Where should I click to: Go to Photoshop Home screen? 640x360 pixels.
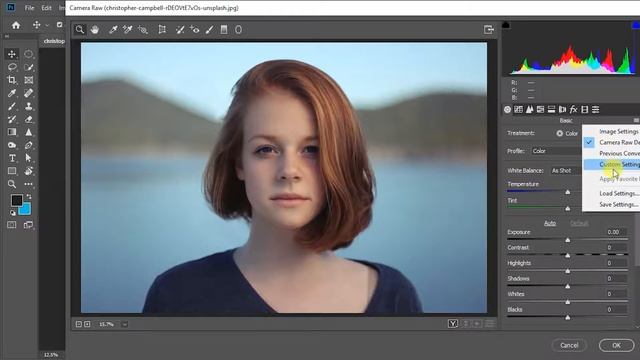16,25
